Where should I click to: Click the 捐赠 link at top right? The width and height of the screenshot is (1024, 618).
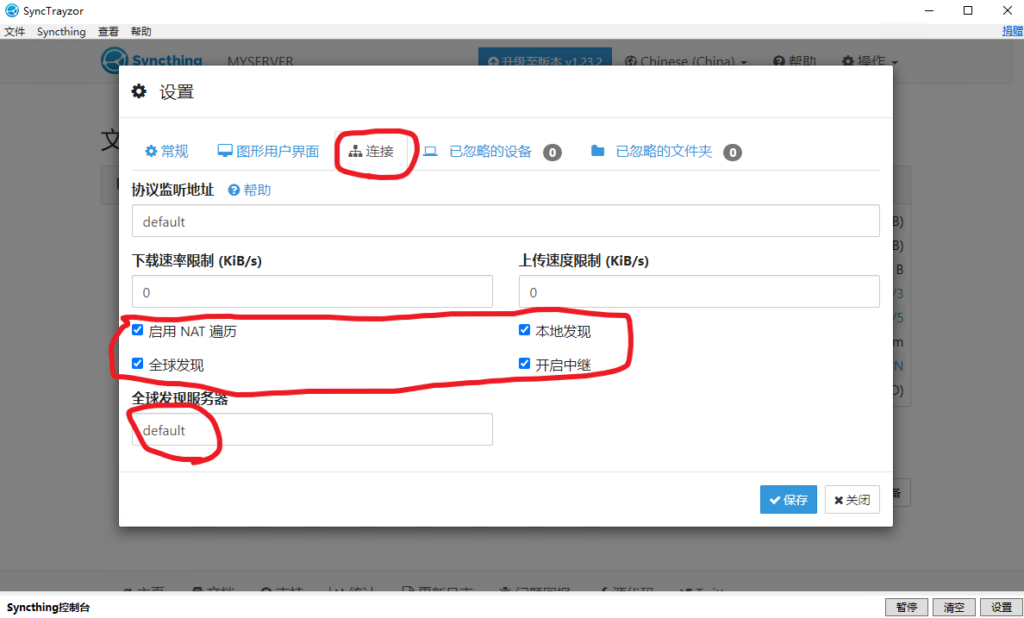pyautogui.click(x=1012, y=31)
